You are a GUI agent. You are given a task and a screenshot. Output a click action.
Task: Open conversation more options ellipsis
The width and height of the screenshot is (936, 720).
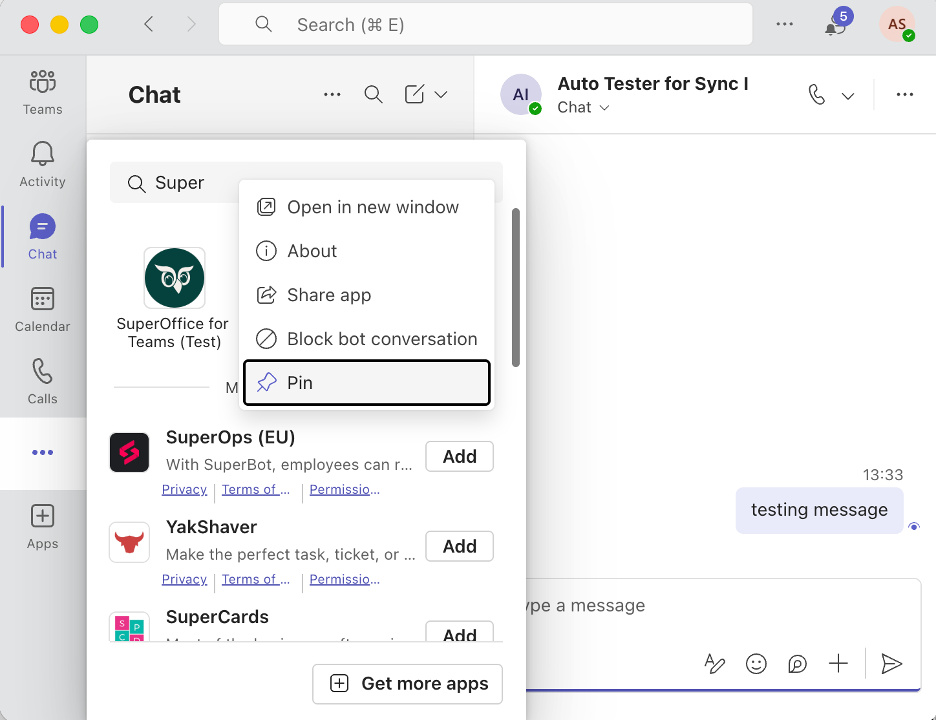[x=904, y=94]
